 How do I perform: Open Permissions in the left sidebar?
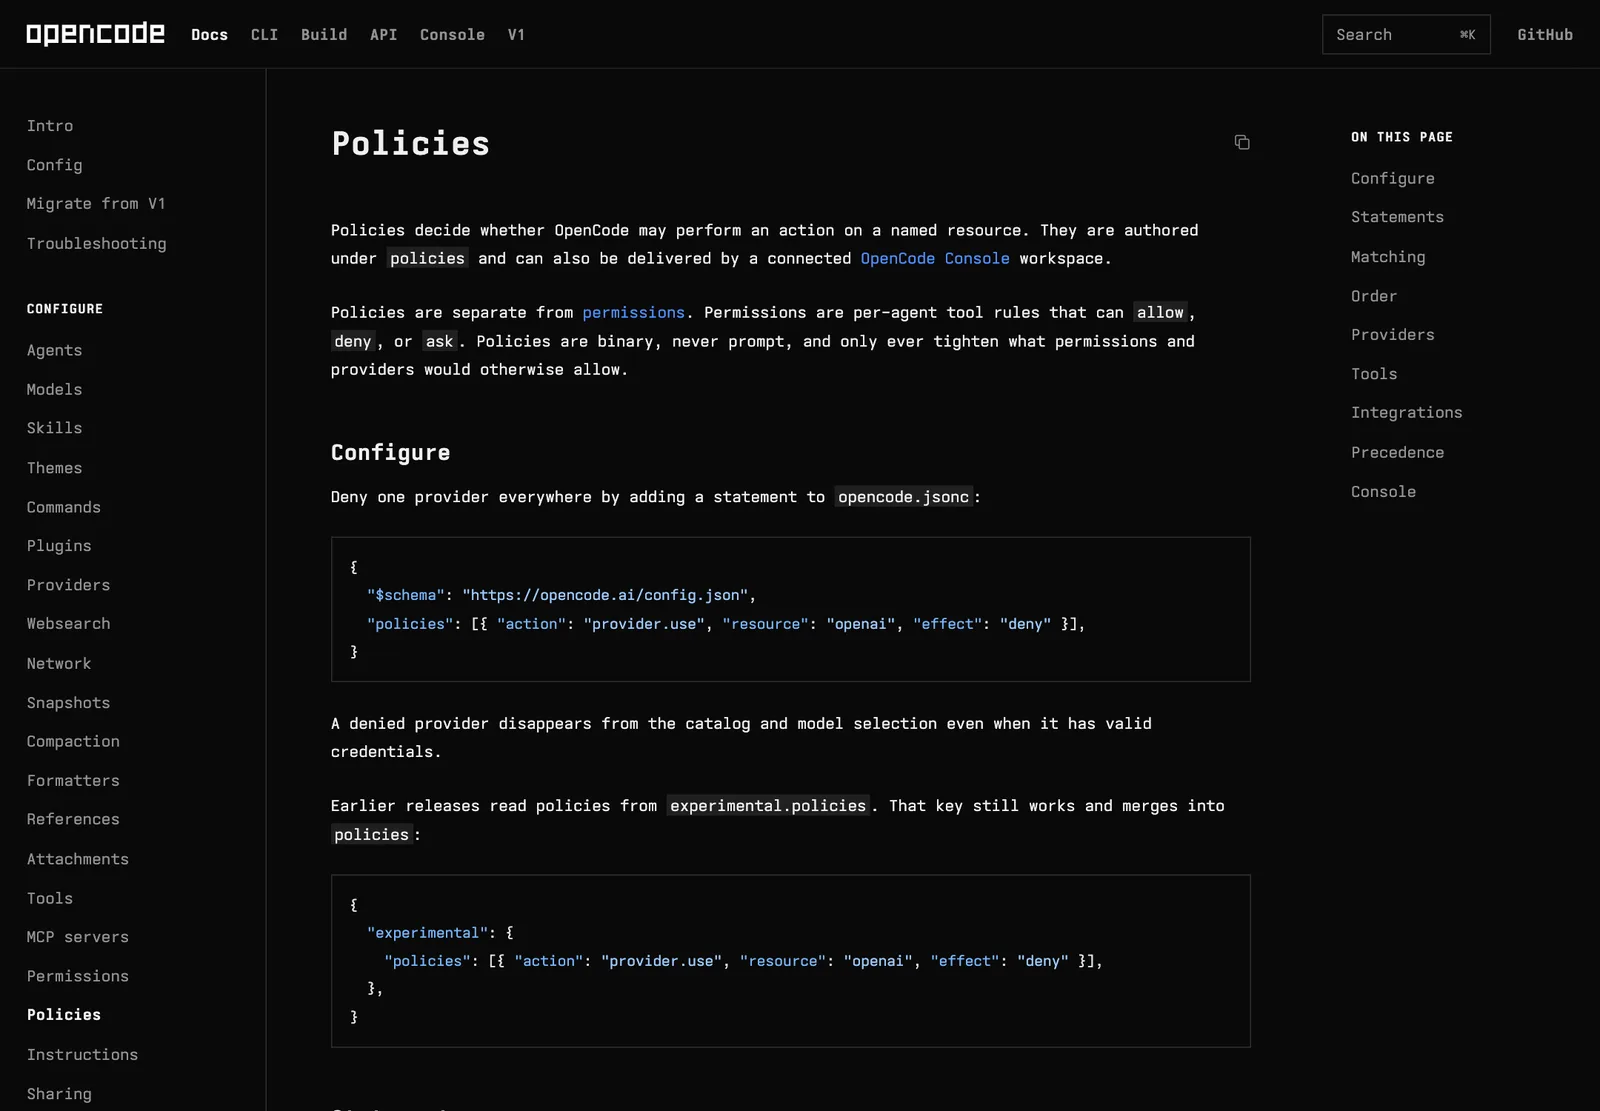78,976
